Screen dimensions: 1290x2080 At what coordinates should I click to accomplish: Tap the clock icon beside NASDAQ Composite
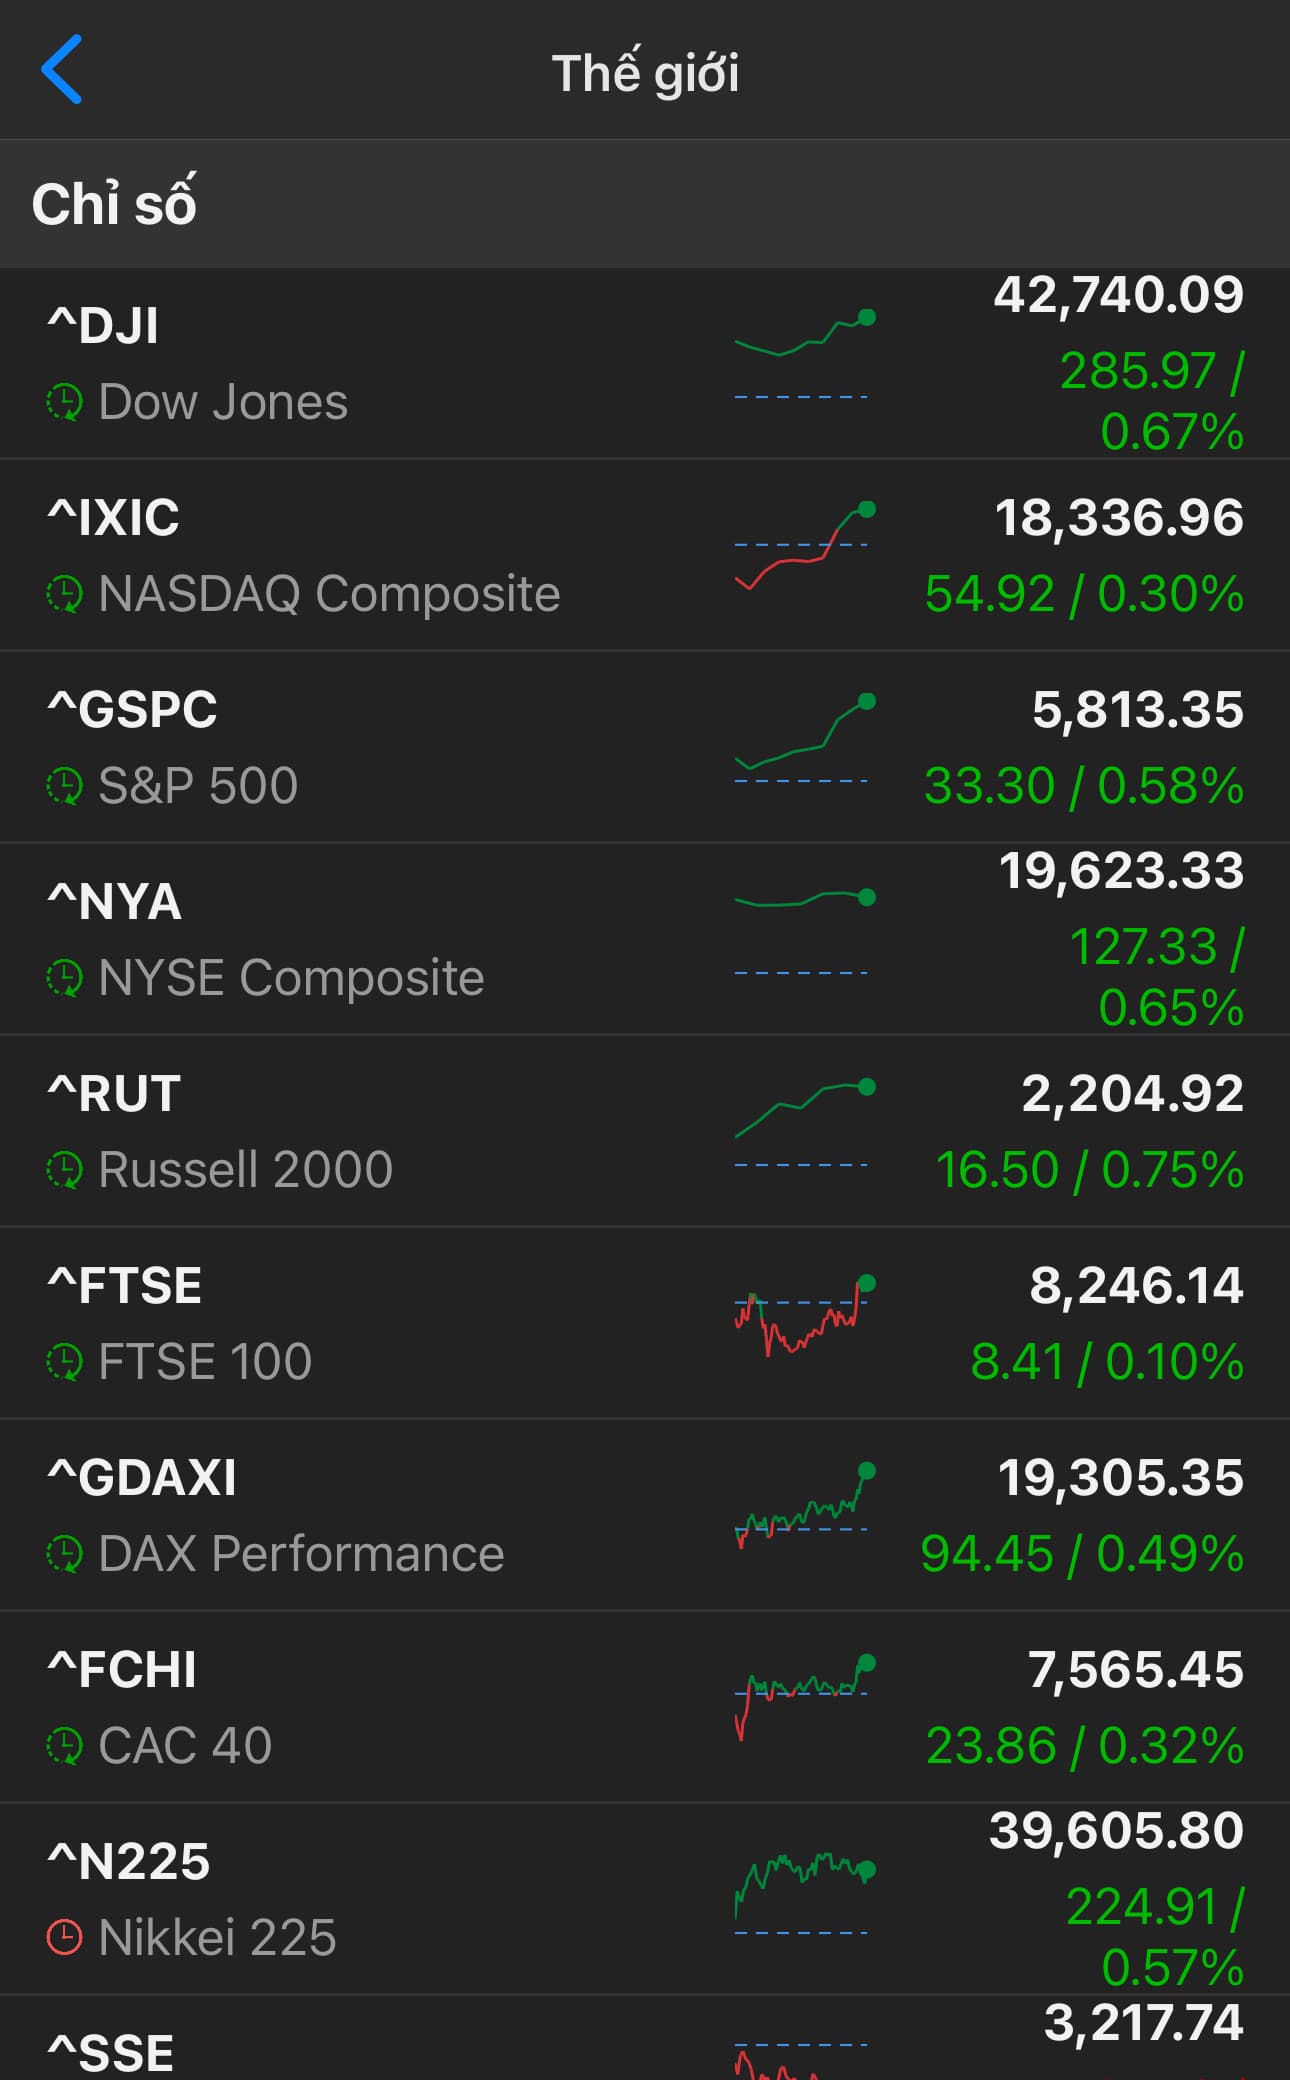(65, 595)
